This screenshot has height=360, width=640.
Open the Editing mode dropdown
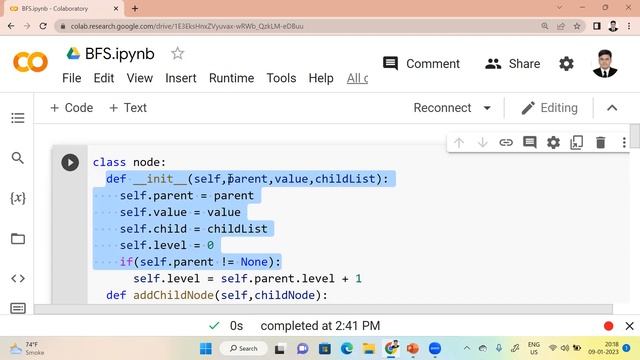[x=549, y=108]
